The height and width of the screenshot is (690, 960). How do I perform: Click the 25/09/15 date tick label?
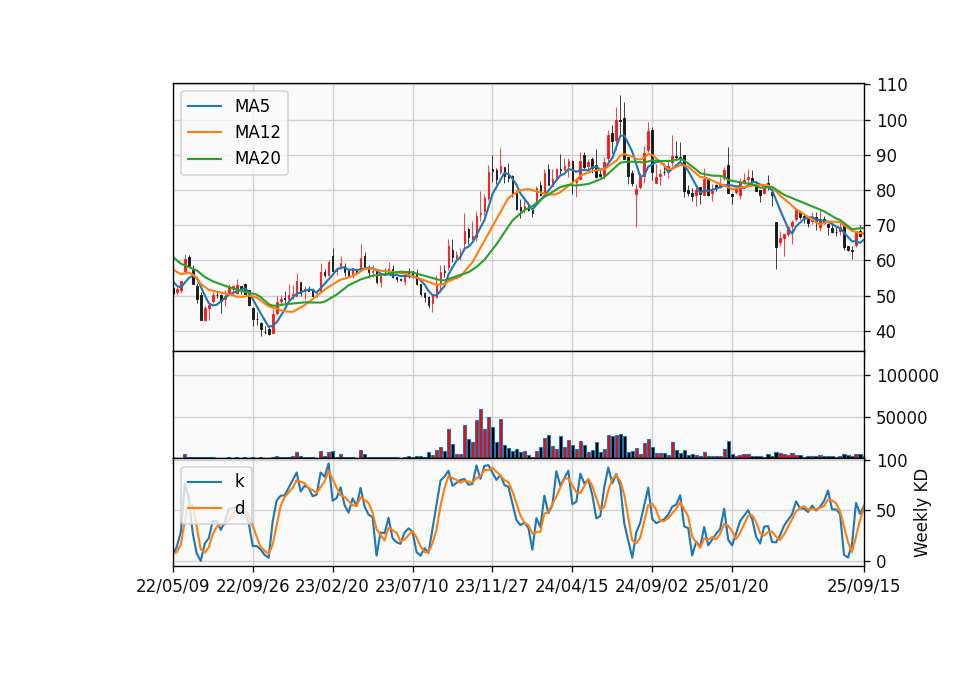click(864, 586)
